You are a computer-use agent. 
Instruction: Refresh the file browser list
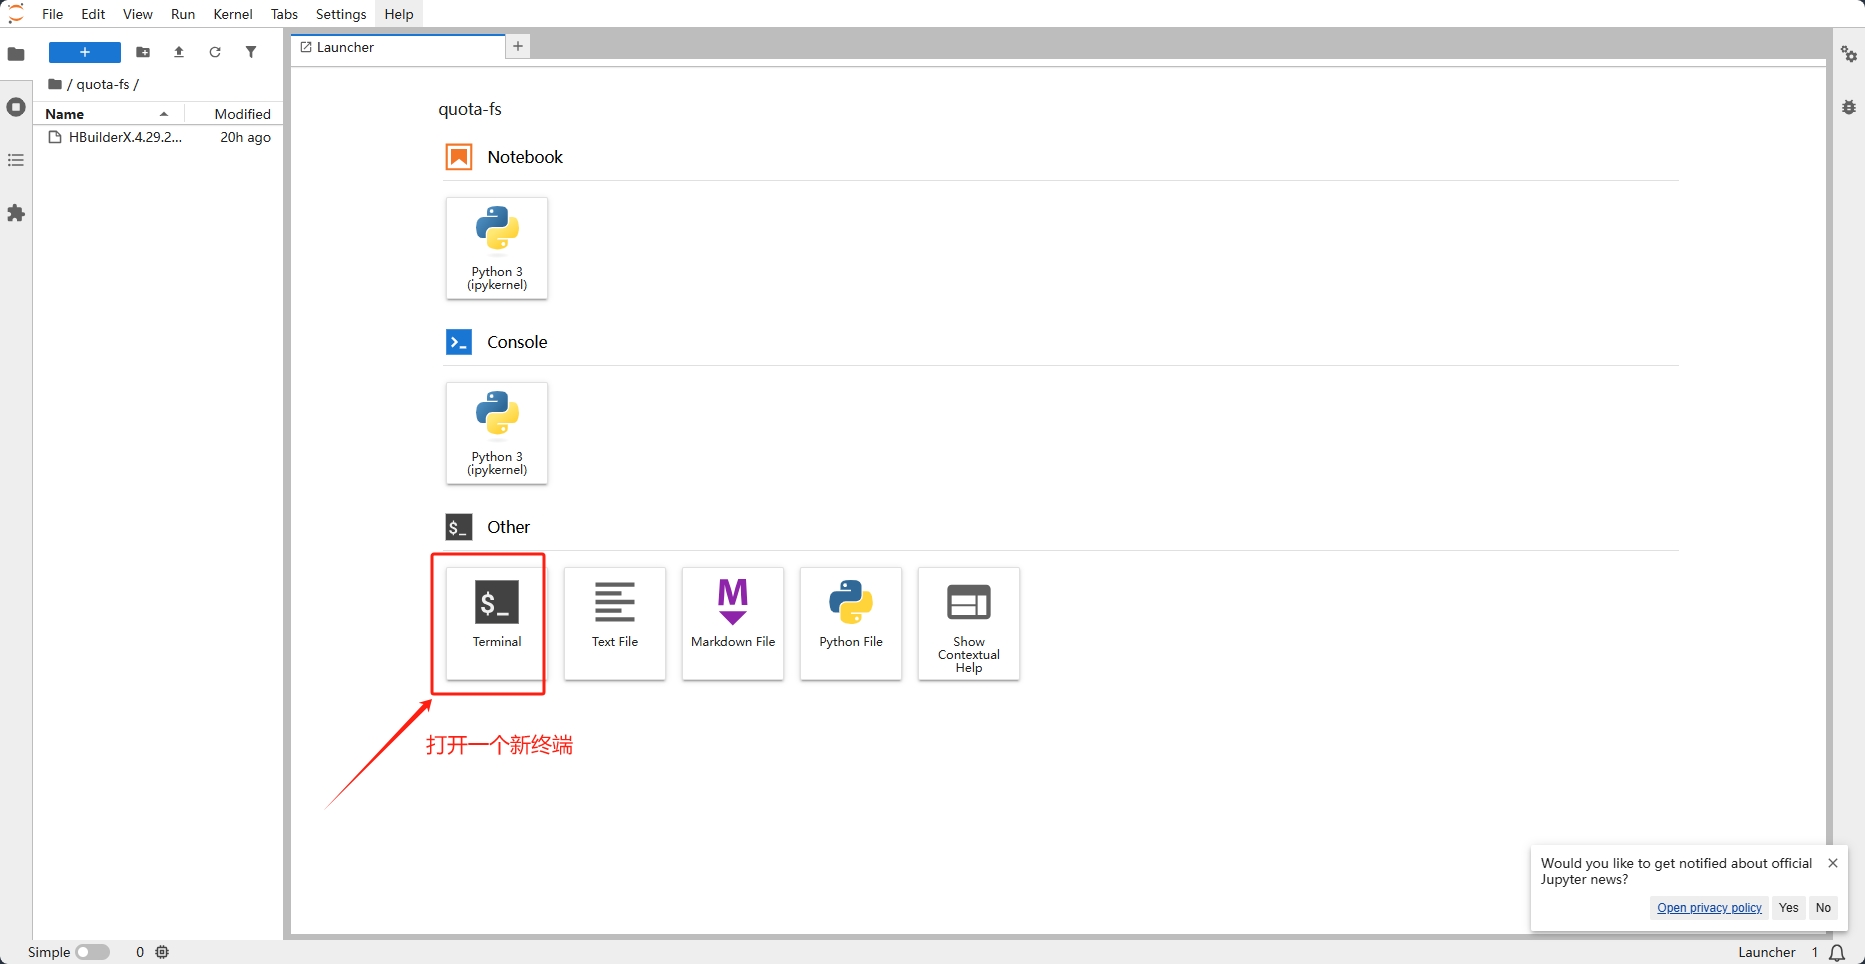(x=215, y=52)
